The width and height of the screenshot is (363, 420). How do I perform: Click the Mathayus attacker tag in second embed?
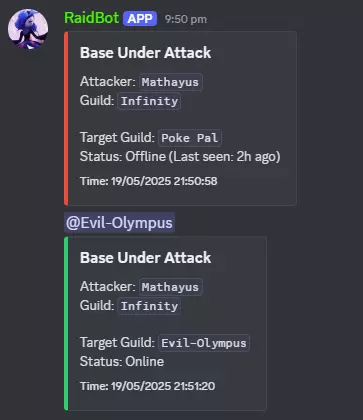coord(170,287)
